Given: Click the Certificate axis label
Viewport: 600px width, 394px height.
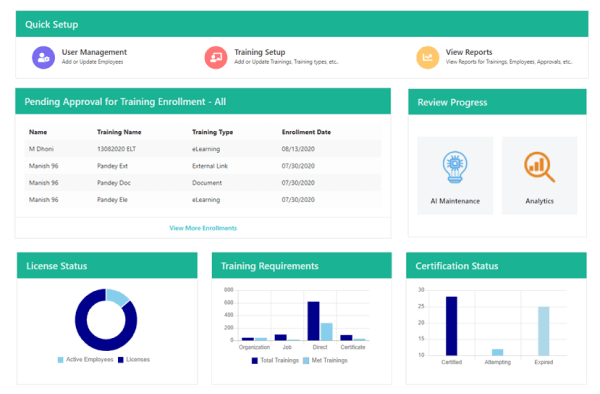Looking at the screenshot, I should click(x=353, y=347).
